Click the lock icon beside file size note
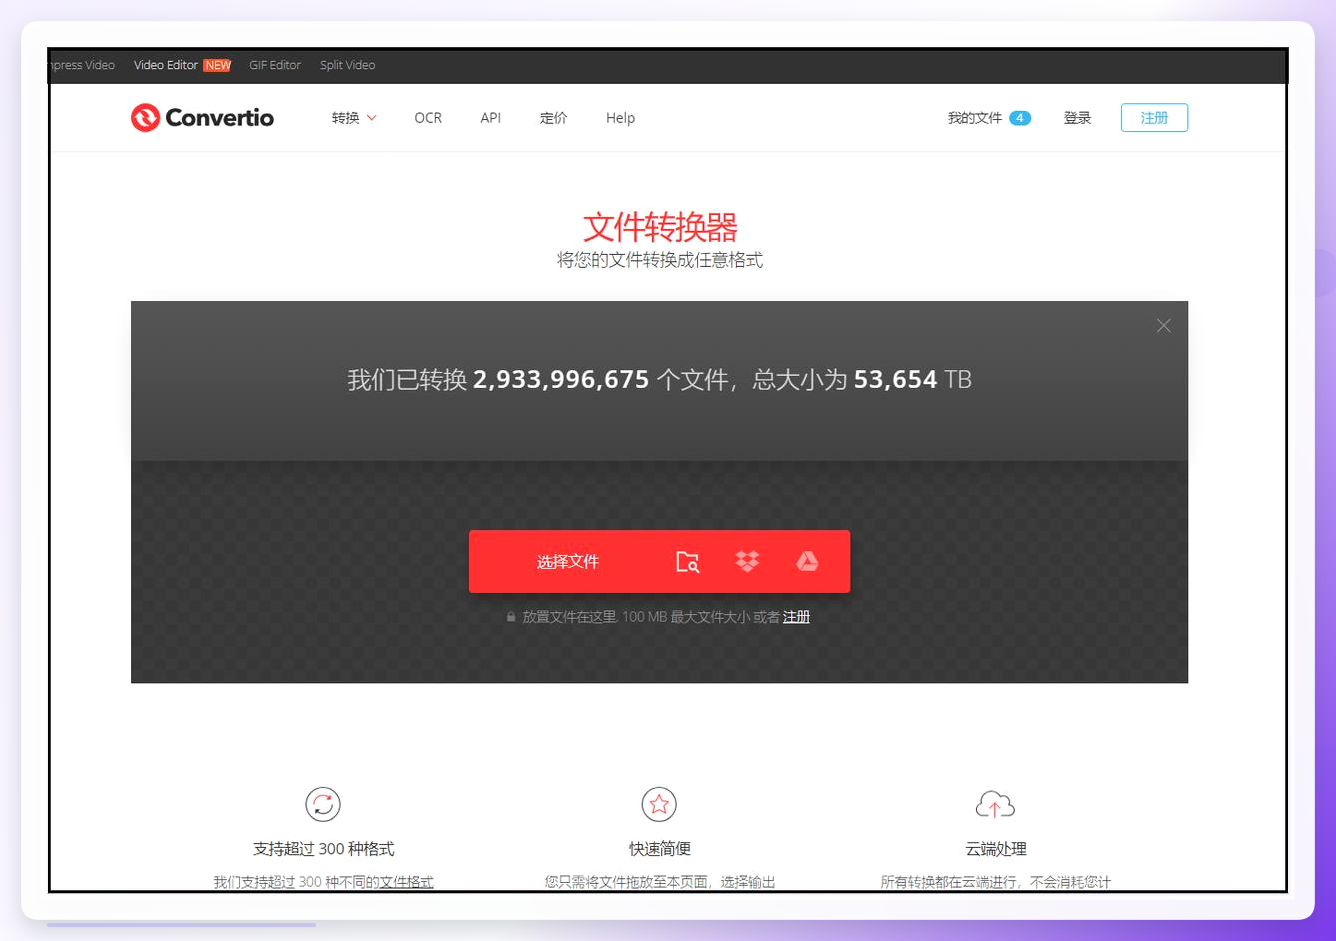Image resolution: width=1336 pixels, height=941 pixels. coord(511,617)
